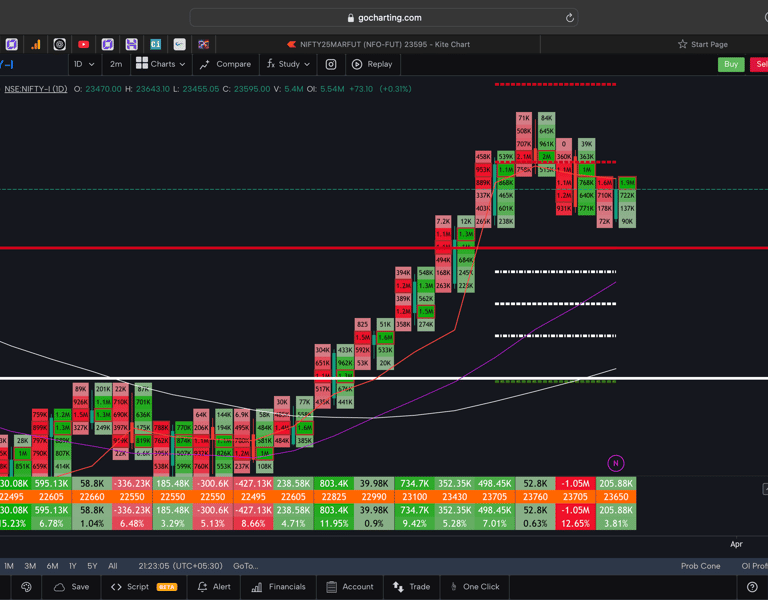This screenshot has width=768, height=600.
Task: Click the red Sell button
Action: pos(760,64)
